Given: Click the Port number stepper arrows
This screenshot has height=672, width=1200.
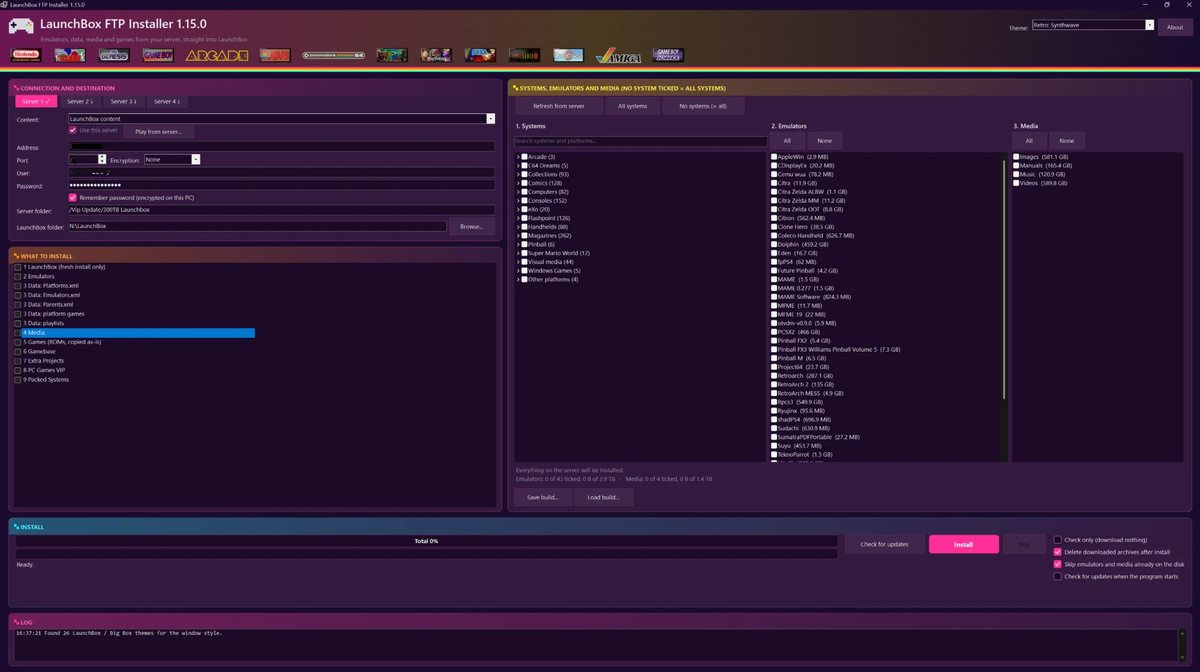Looking at the screenshot, I should (x=102, y=159).
